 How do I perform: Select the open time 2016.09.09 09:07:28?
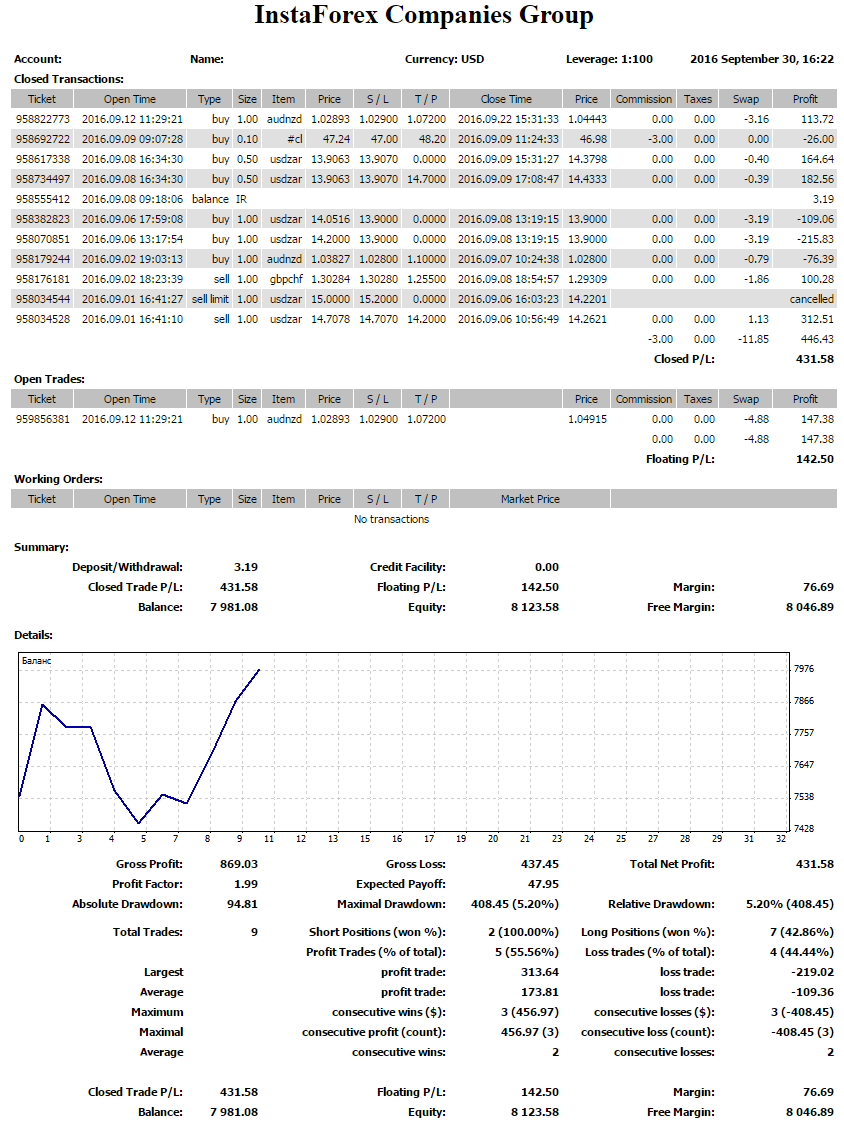pyautogui.click(x=133, y=139)
